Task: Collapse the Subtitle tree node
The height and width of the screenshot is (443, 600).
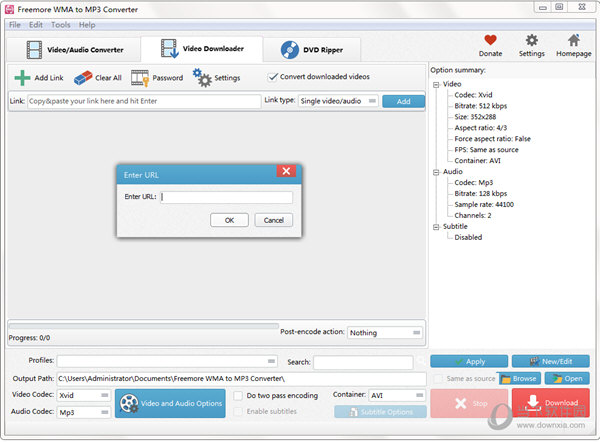Action: tap(436, 227)
